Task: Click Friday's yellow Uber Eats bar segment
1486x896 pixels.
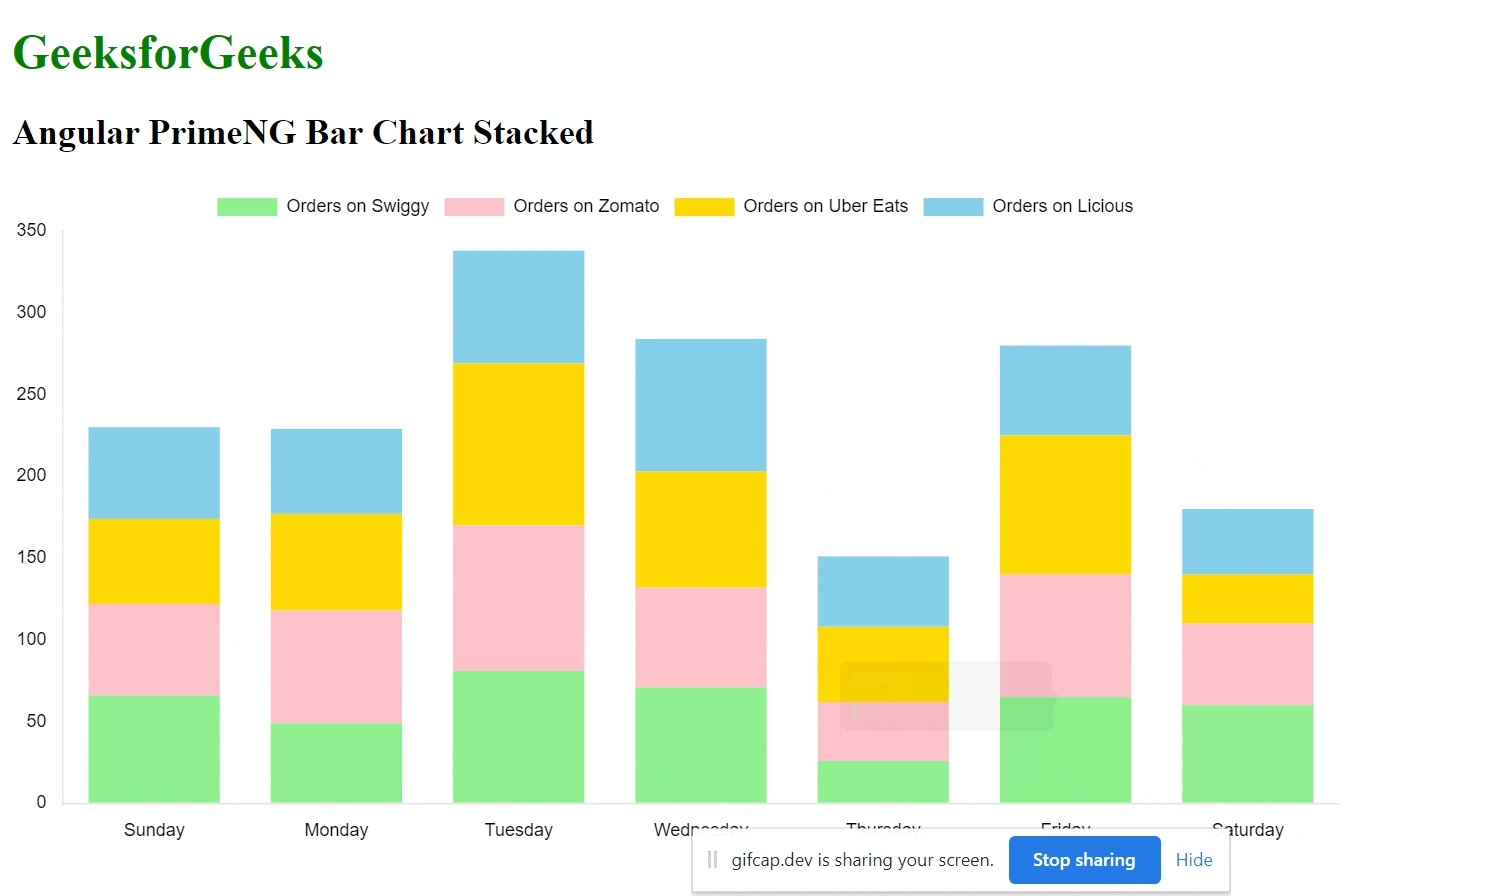Action: pyautogui.click(x=1065, y=504)
